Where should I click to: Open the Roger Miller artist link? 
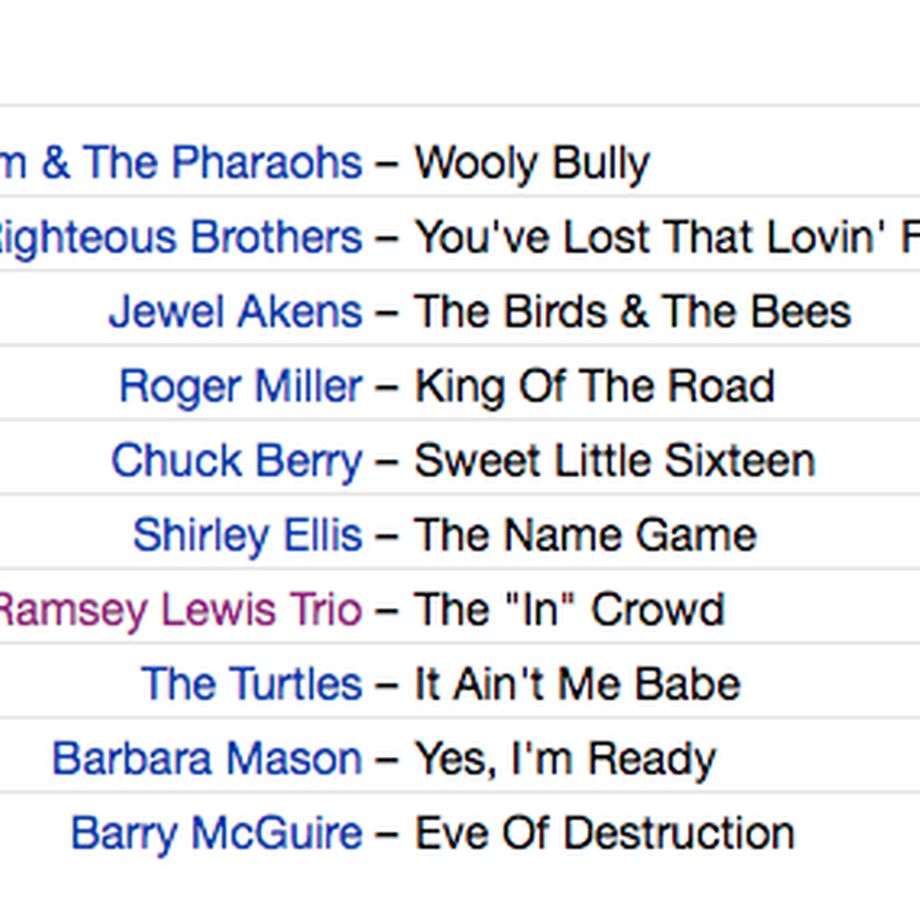(241, 387)
